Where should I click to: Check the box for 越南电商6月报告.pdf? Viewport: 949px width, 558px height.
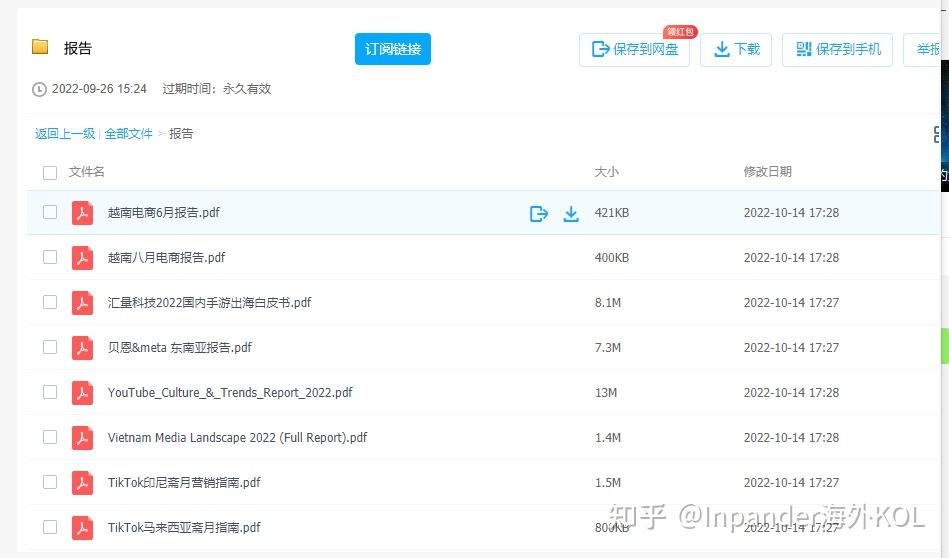click(50, 212)
